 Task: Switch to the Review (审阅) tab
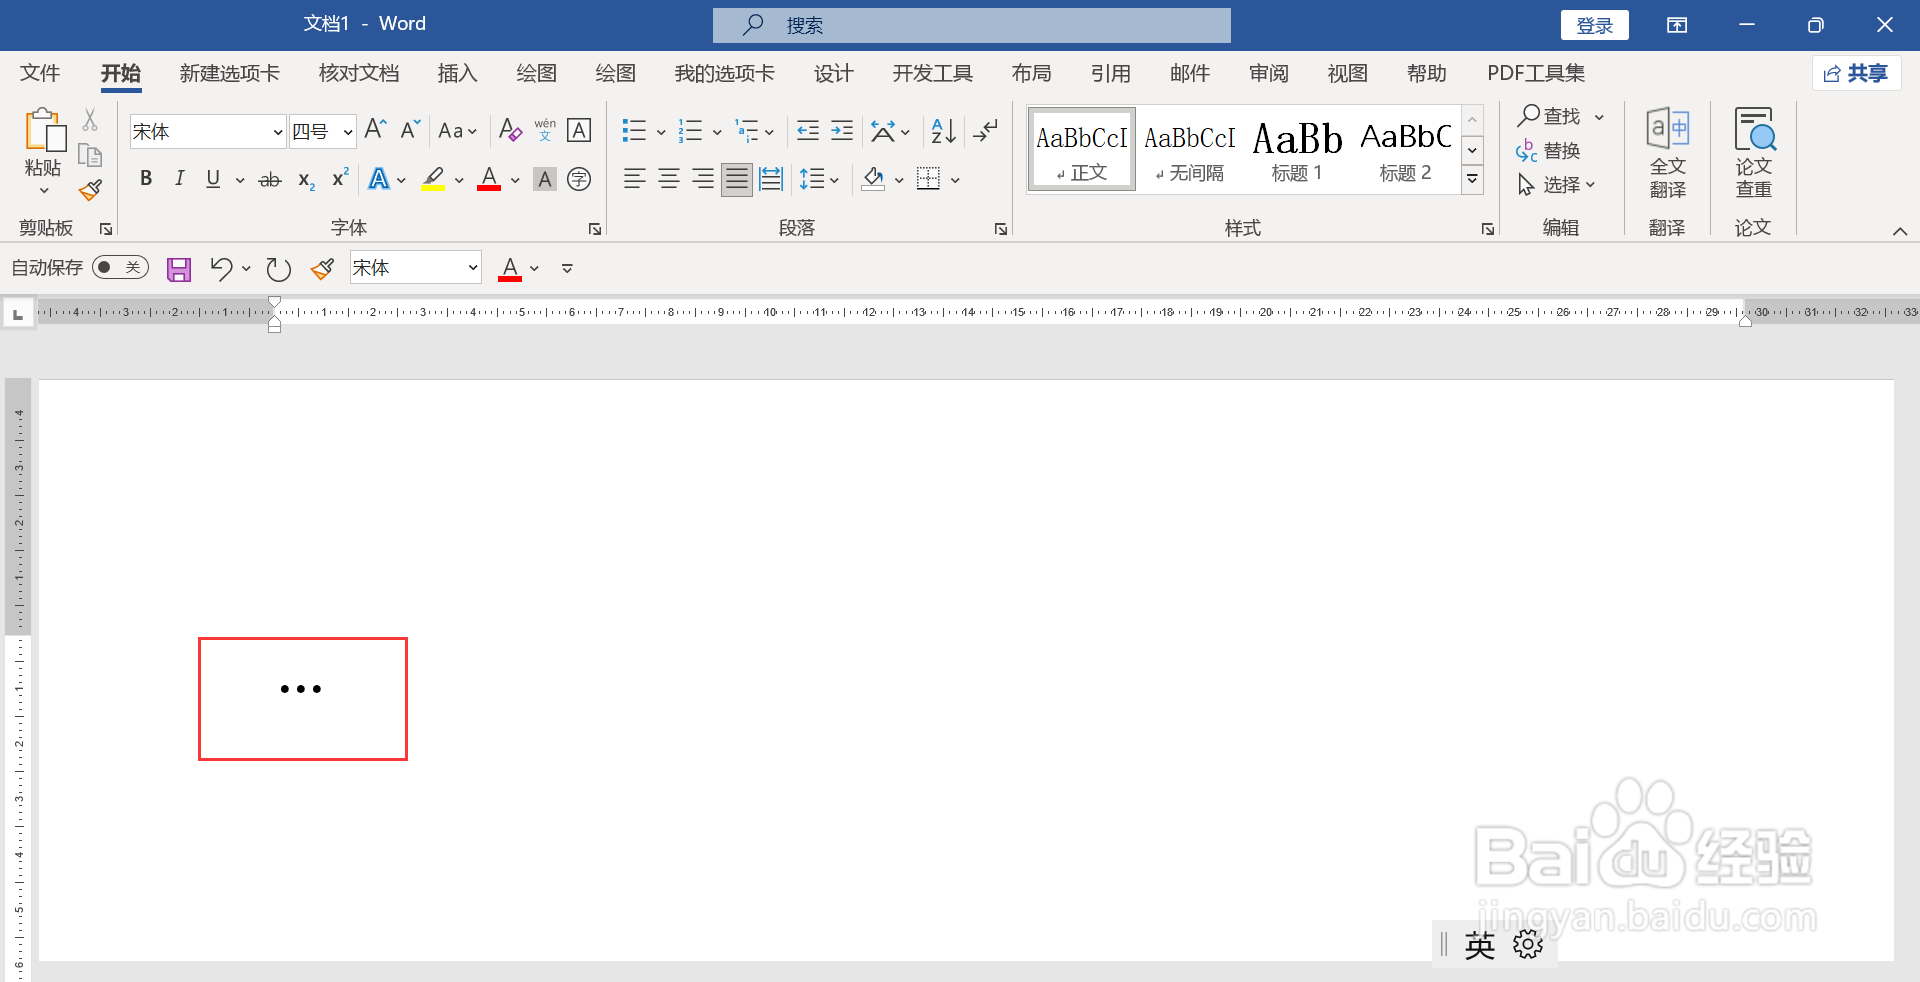(1269, 73)
